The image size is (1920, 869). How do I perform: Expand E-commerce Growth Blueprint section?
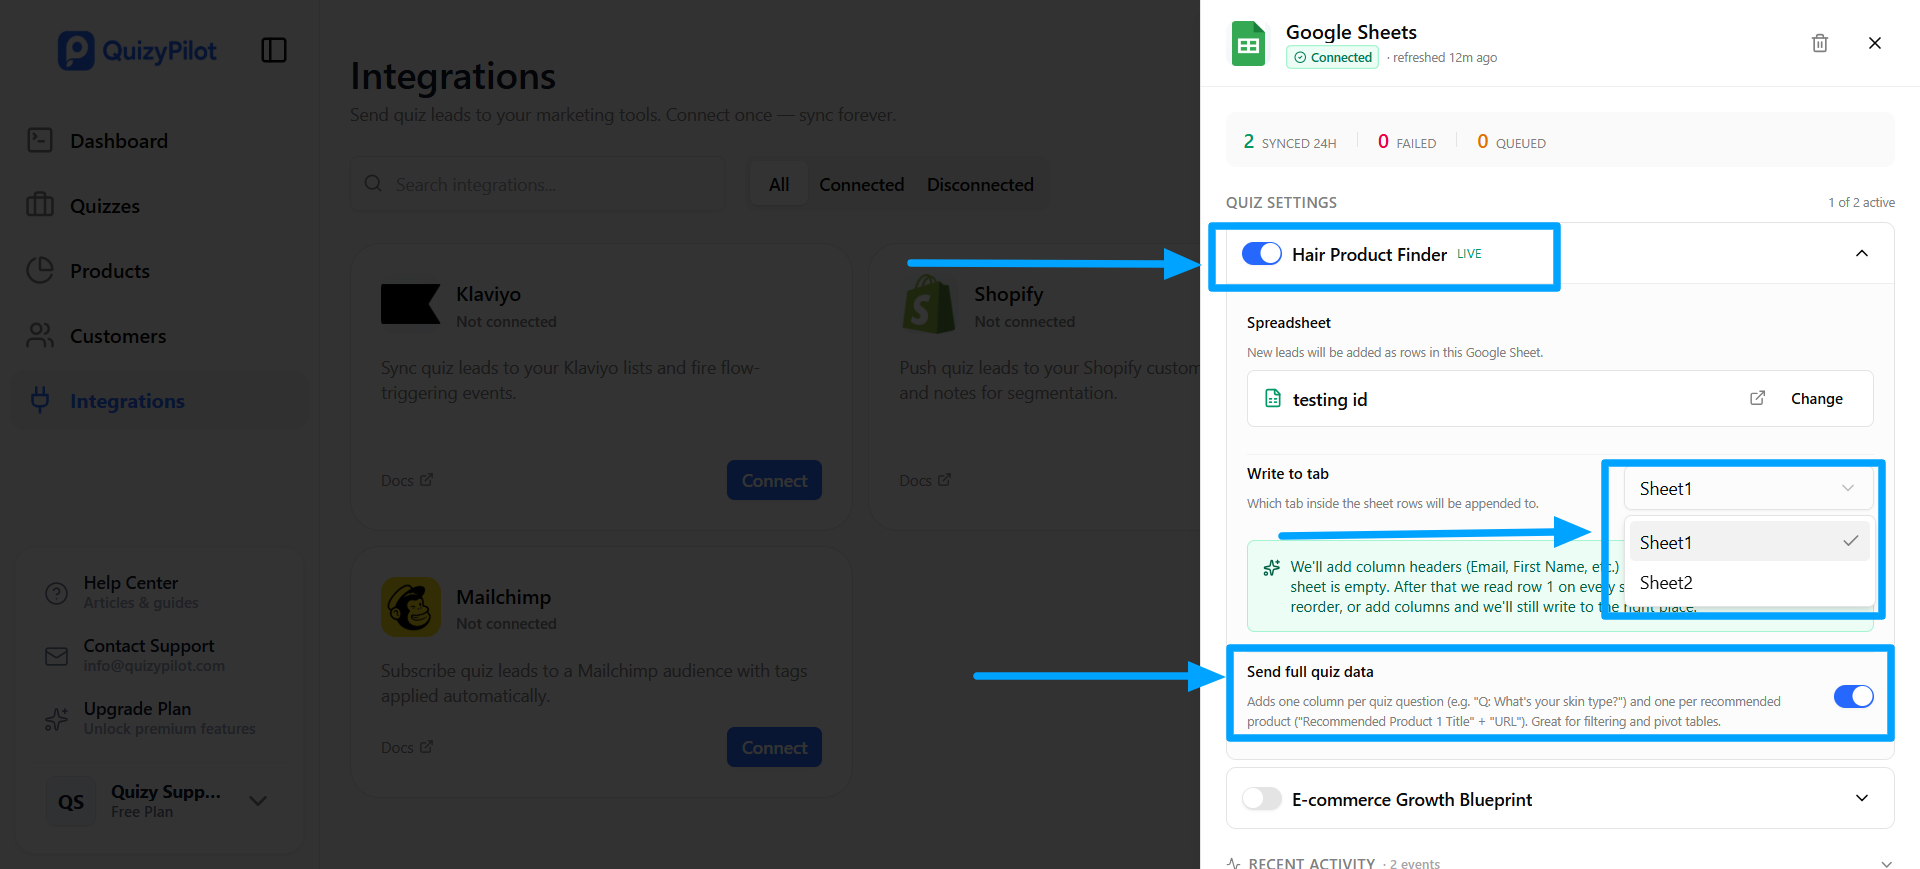[1862, 798]
